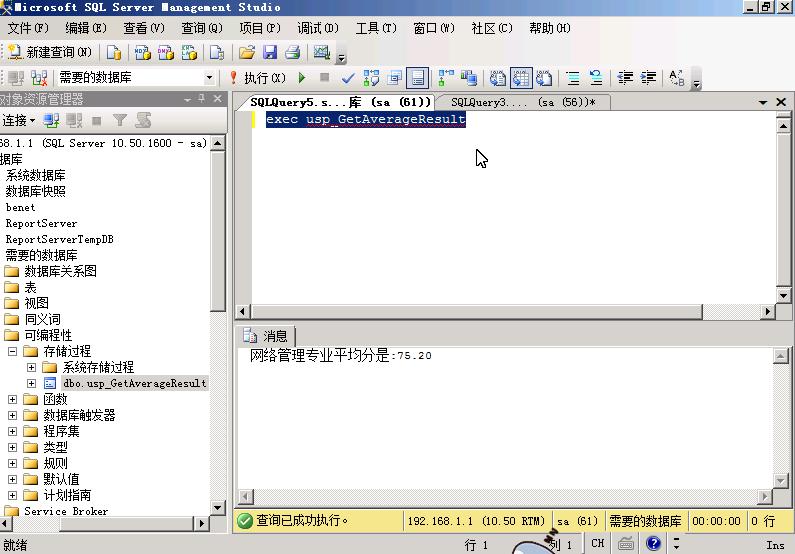
Task: Switch to the SQLQuery3 tab
Action: click(523, 102)
